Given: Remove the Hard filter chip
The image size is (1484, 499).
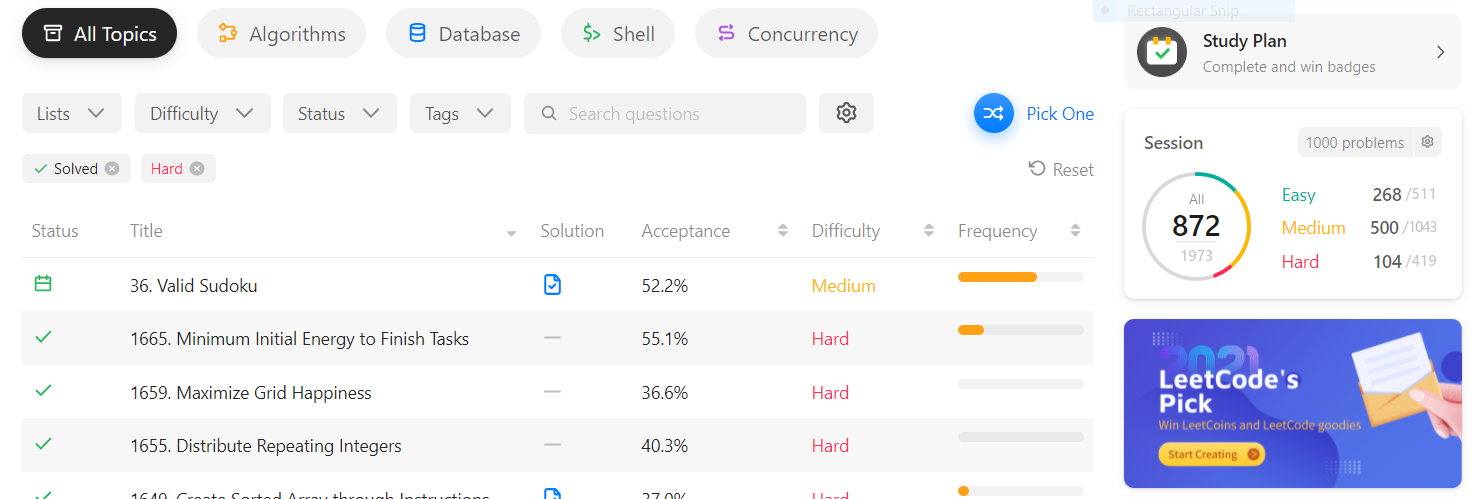Looking at the screenshot, I should [197, 169].
